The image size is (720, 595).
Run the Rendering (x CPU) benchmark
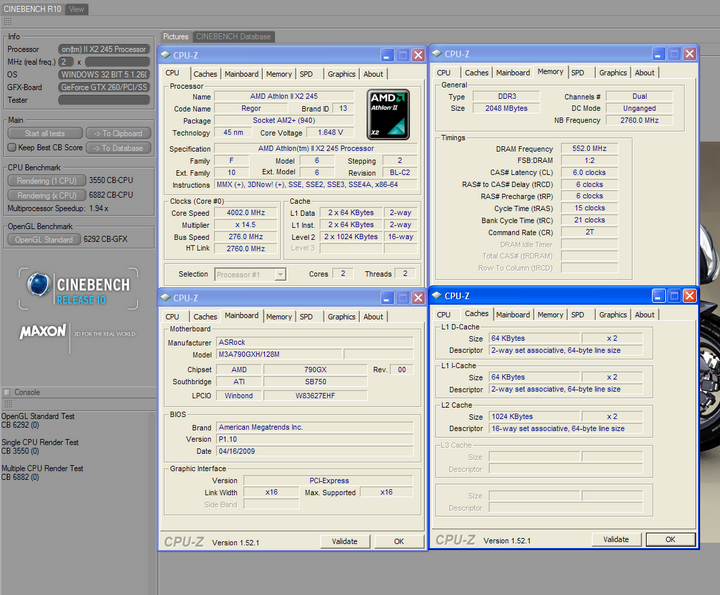[45, 195]
